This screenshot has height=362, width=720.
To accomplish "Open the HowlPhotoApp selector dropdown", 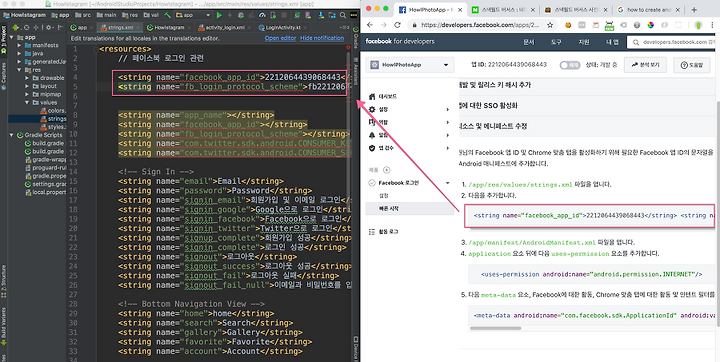I will (410, 65).
